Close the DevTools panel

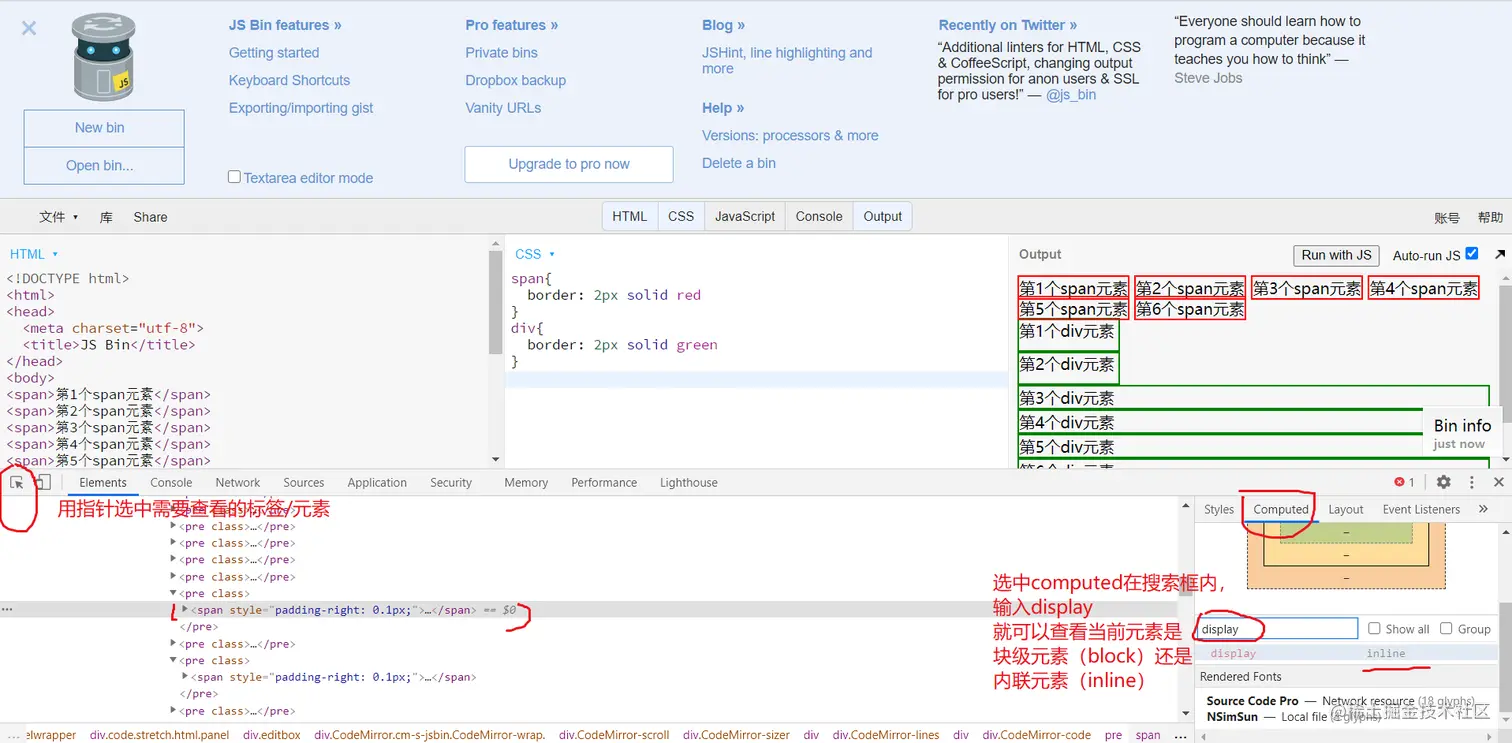click(x=1498, y=482)
